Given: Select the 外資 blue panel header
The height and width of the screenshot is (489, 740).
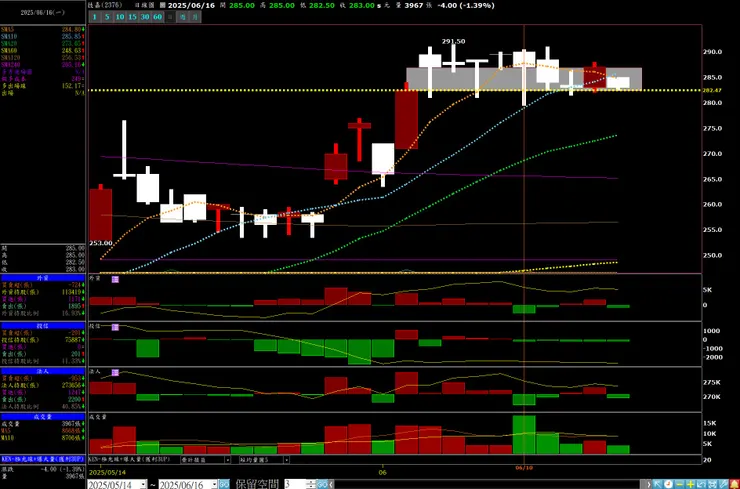Looking at the screenshot, I should [x=42, y=278].
